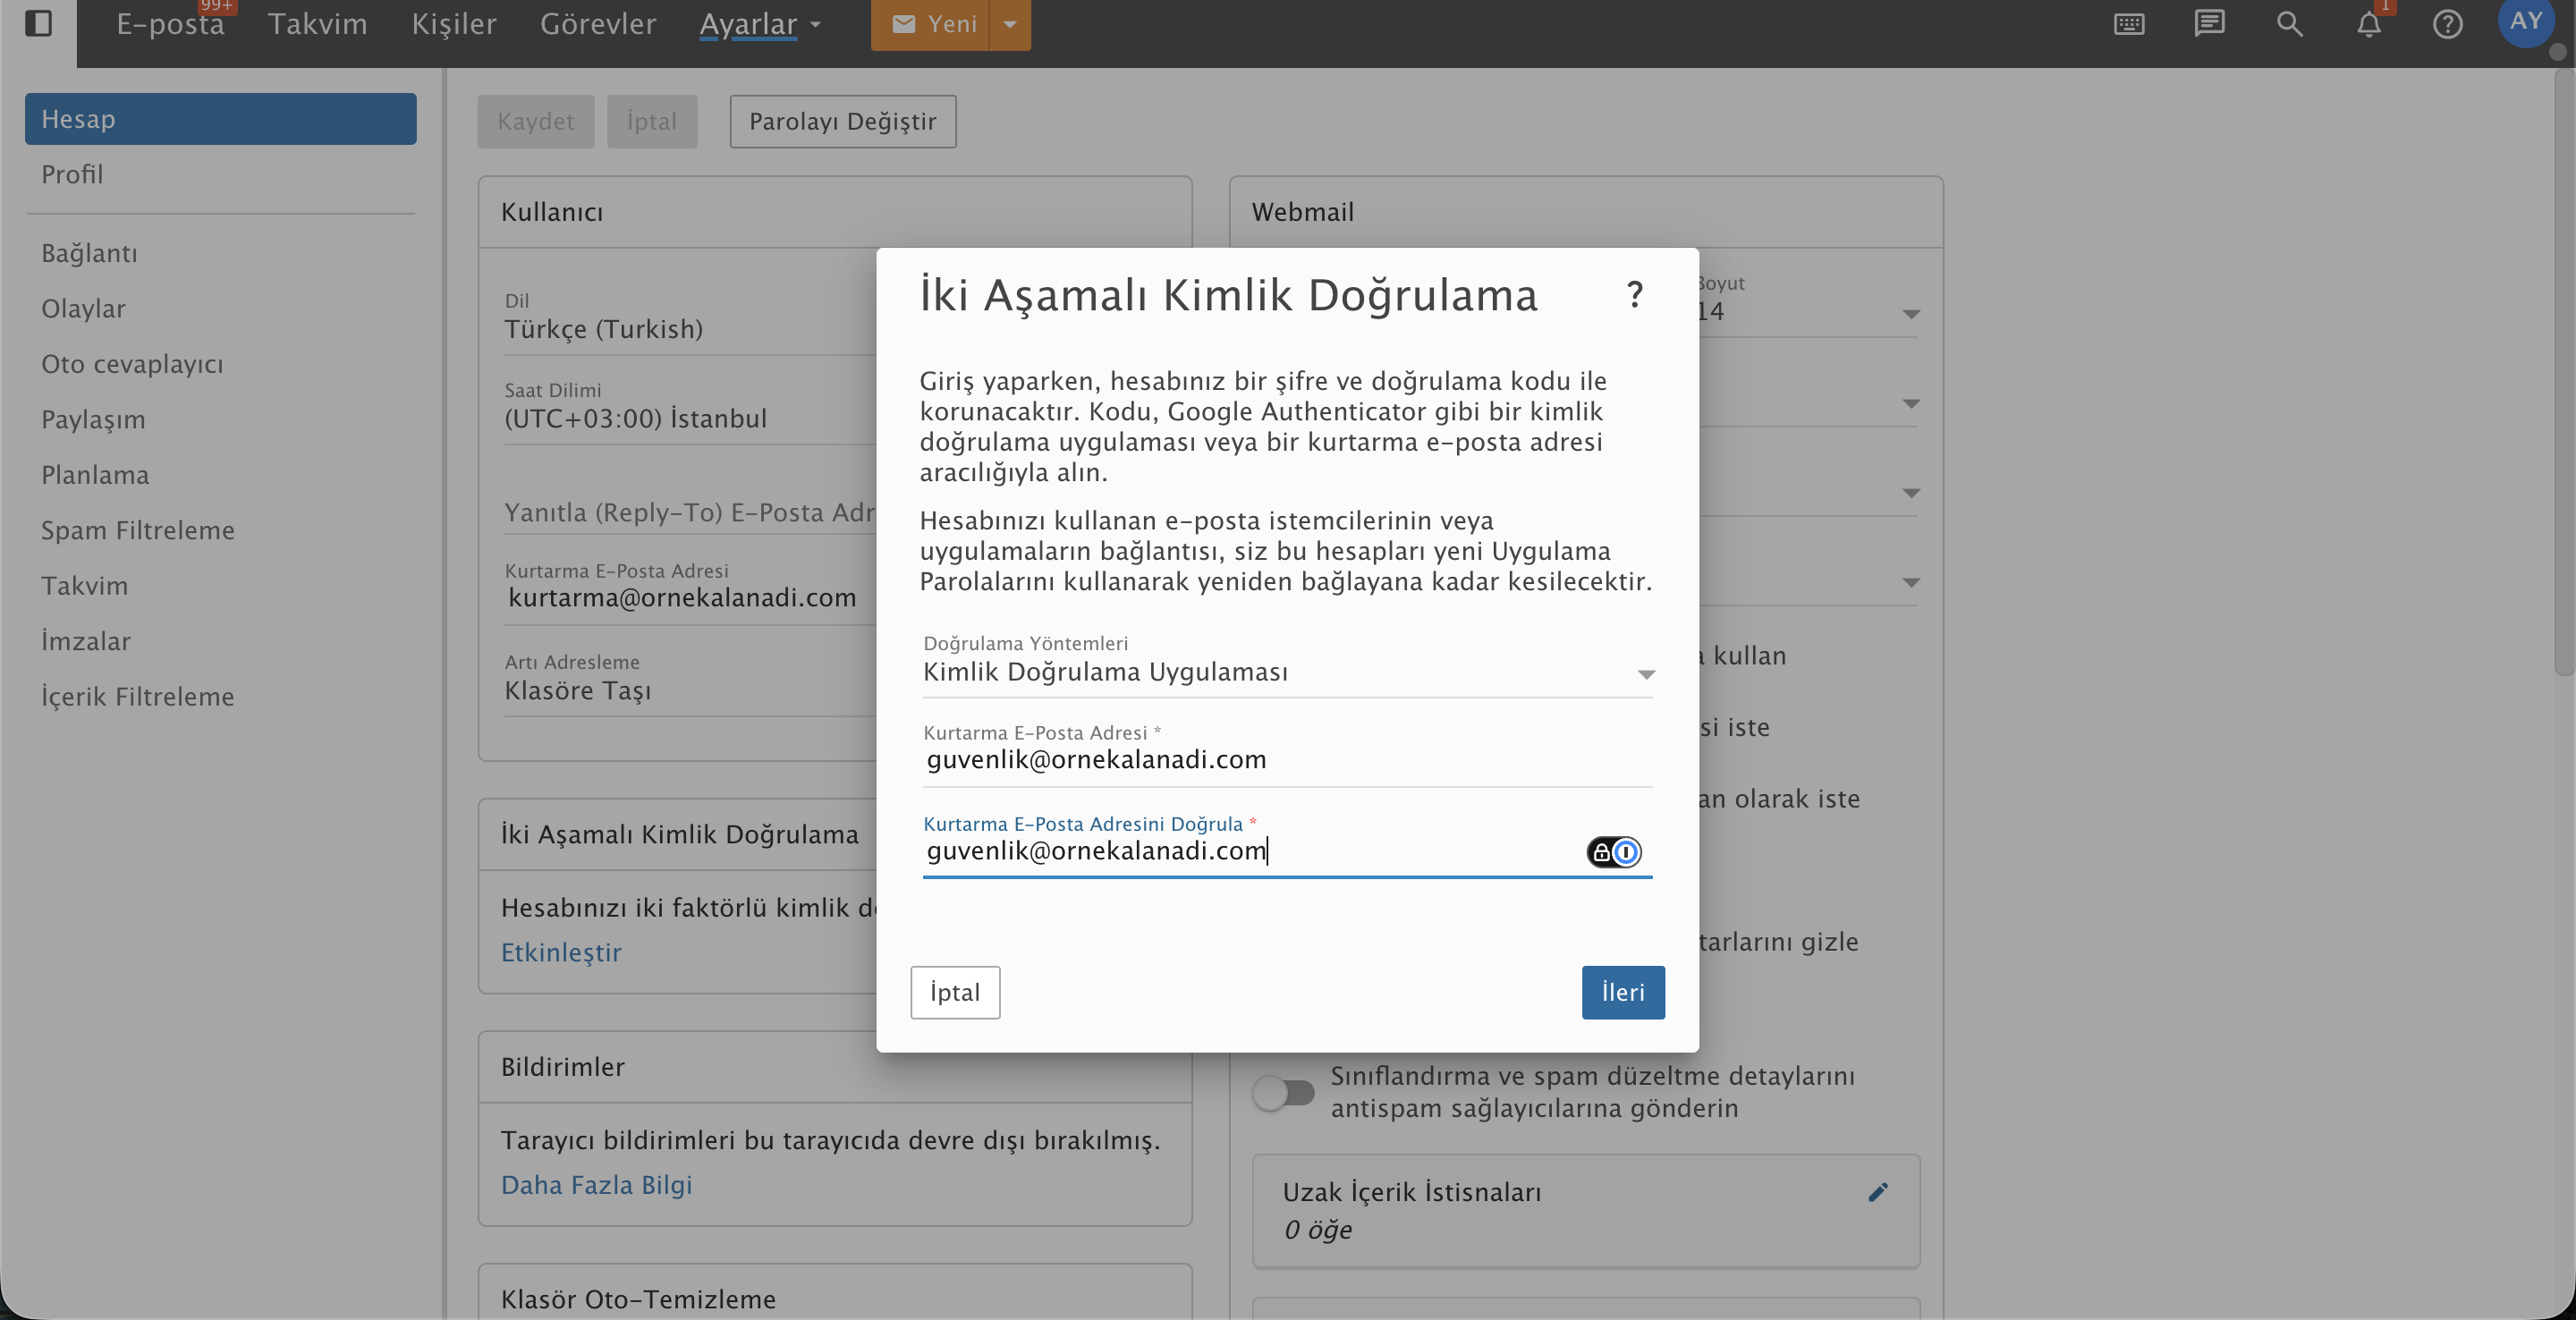Go to Kişiler section
The image size is (2576, 1320).
pos(454,24)
